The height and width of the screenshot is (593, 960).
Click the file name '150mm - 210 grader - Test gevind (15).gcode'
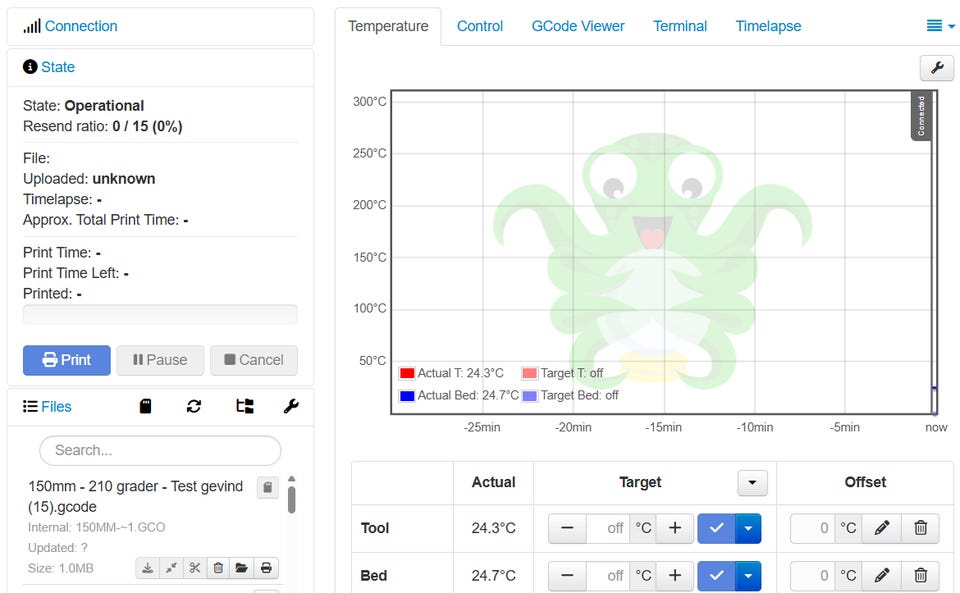135,497
